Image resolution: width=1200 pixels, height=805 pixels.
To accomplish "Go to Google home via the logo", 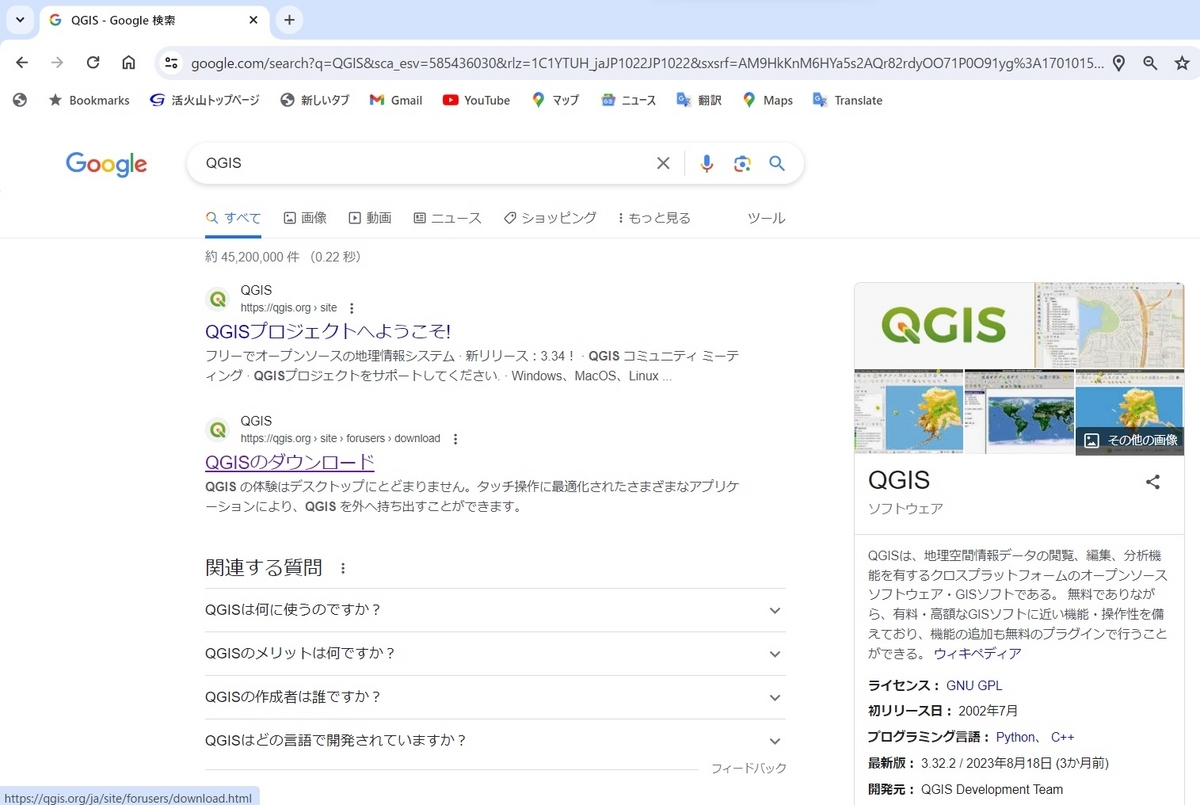I will coord(106,164).
